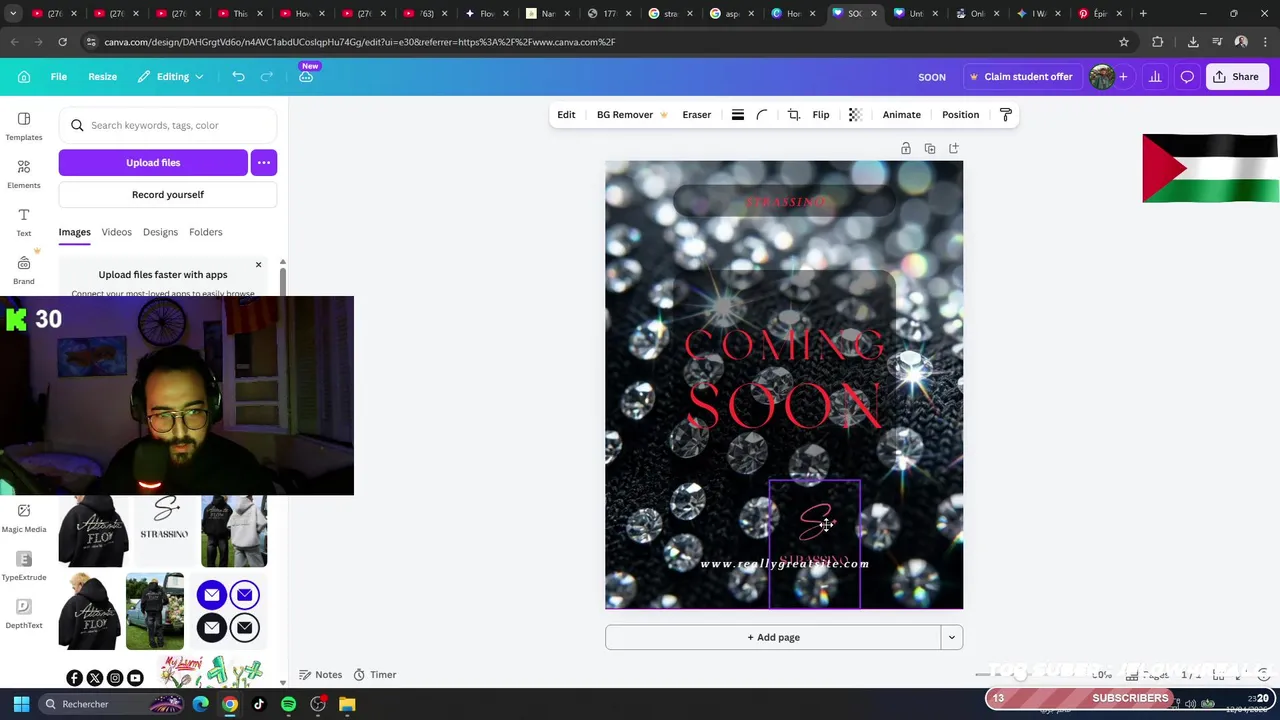Open the Animate option

click(x=902, y=115)
